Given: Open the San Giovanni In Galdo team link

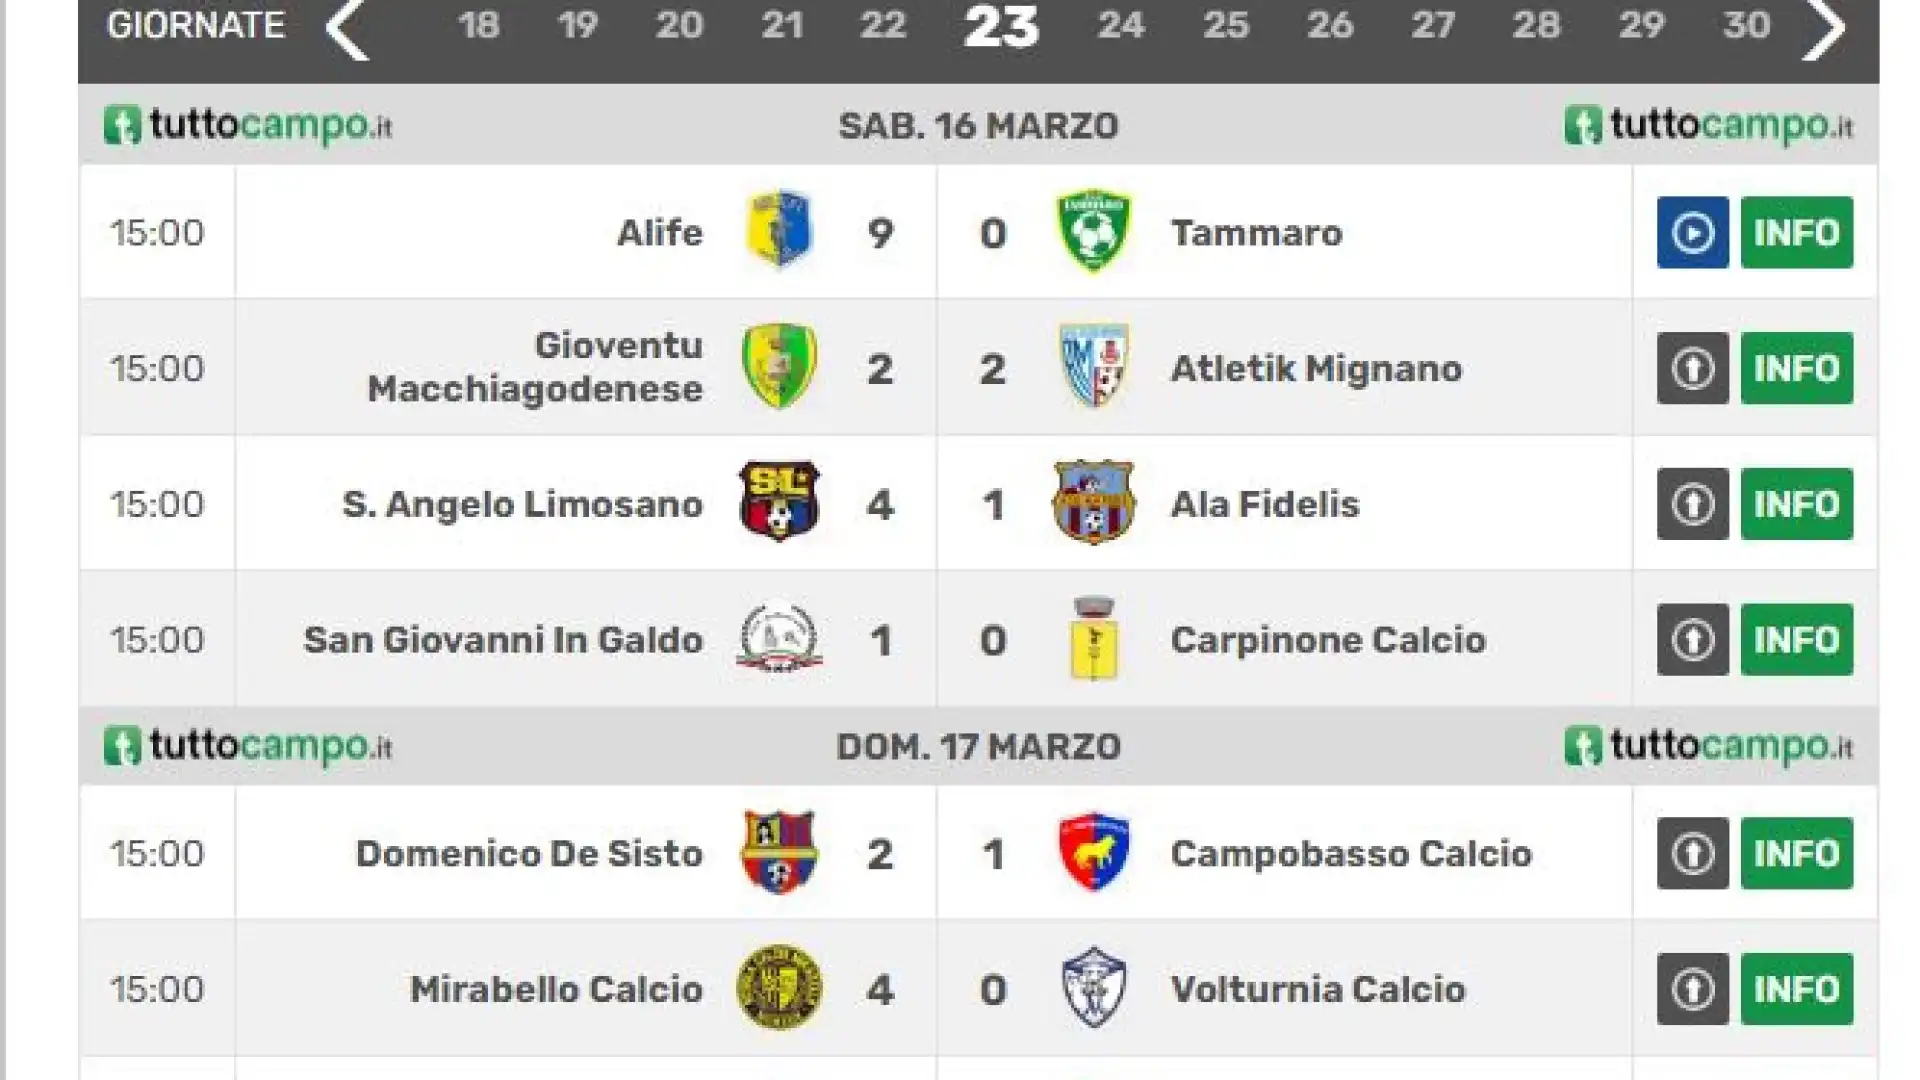Looking at the screenshot, I should (503, 640).
